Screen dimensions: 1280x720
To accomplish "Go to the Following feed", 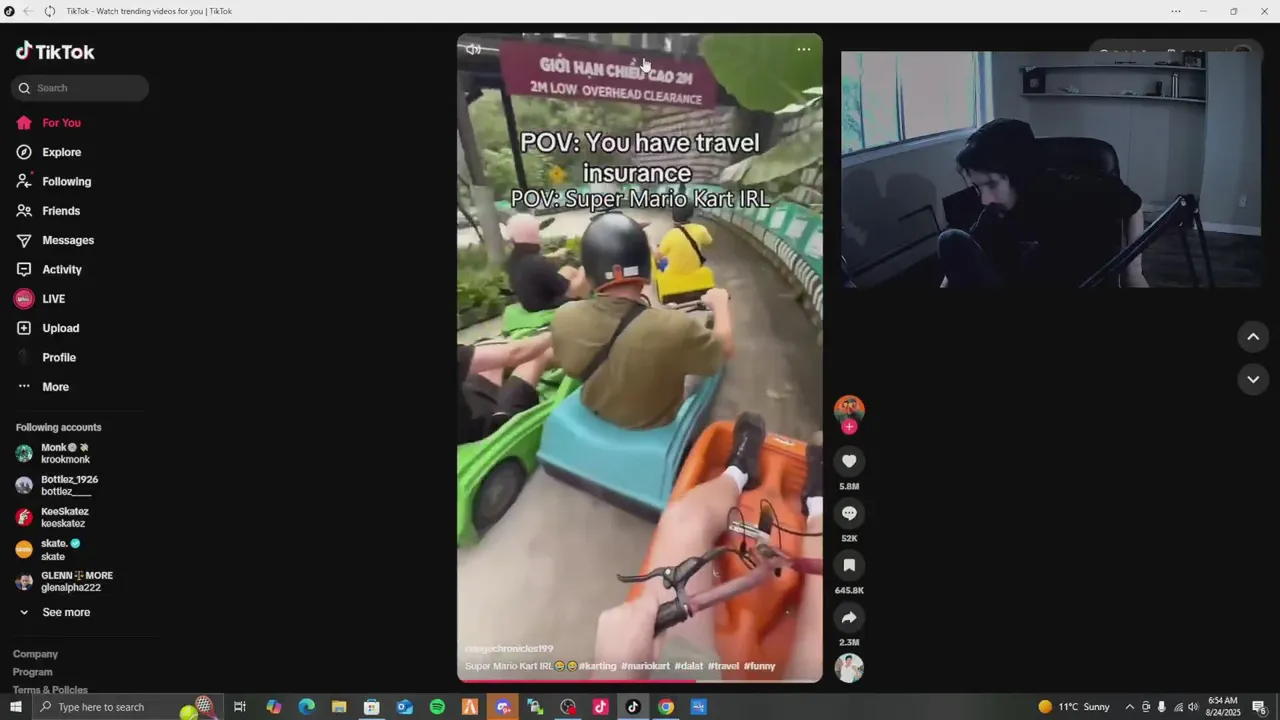I will (53, 181).
